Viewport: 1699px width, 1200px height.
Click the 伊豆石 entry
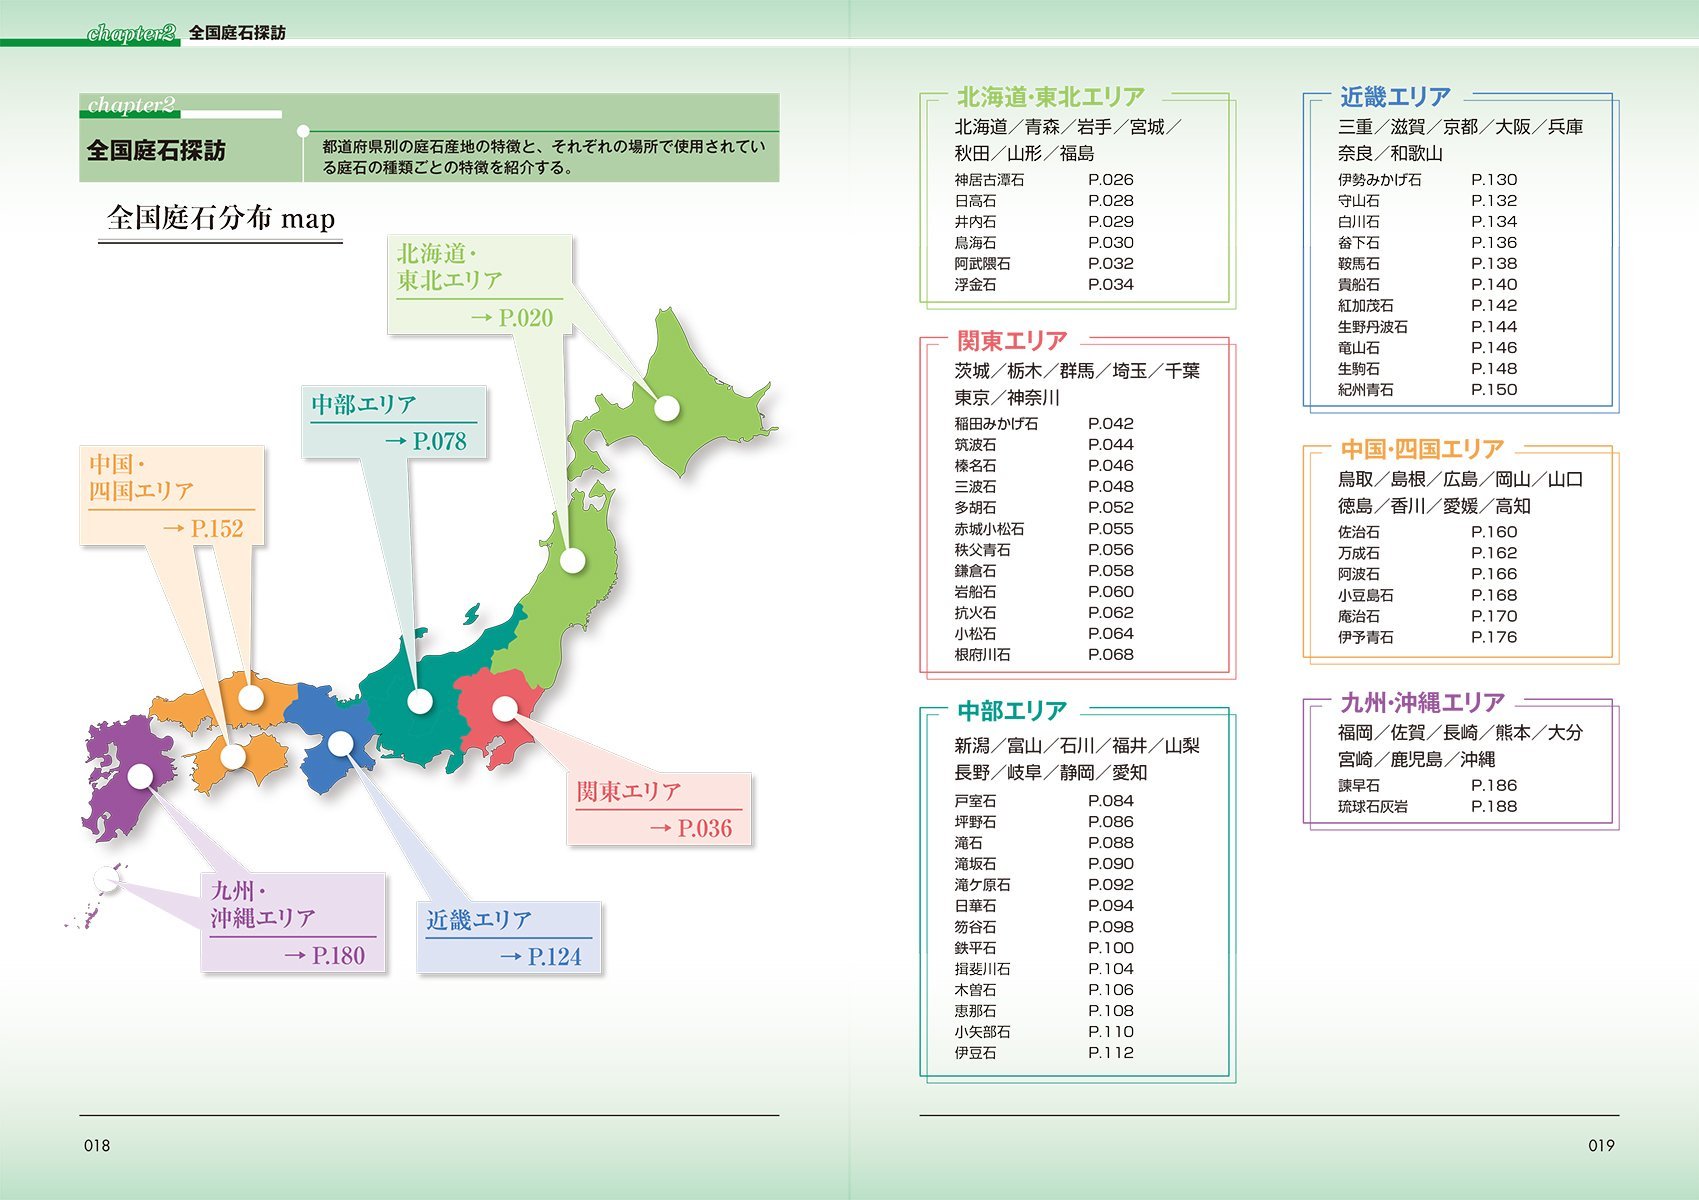pyautogui.click(x=1044, y=1053)
